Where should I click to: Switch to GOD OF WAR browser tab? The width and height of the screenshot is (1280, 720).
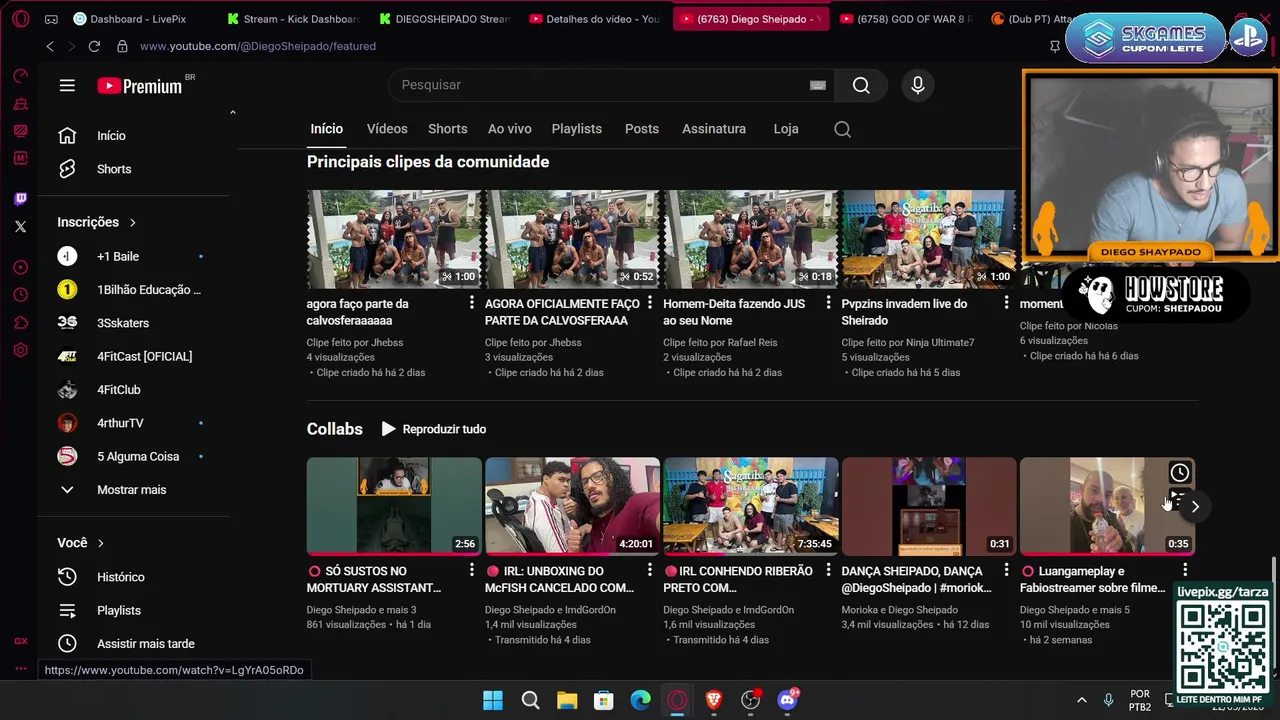(905, 19)
